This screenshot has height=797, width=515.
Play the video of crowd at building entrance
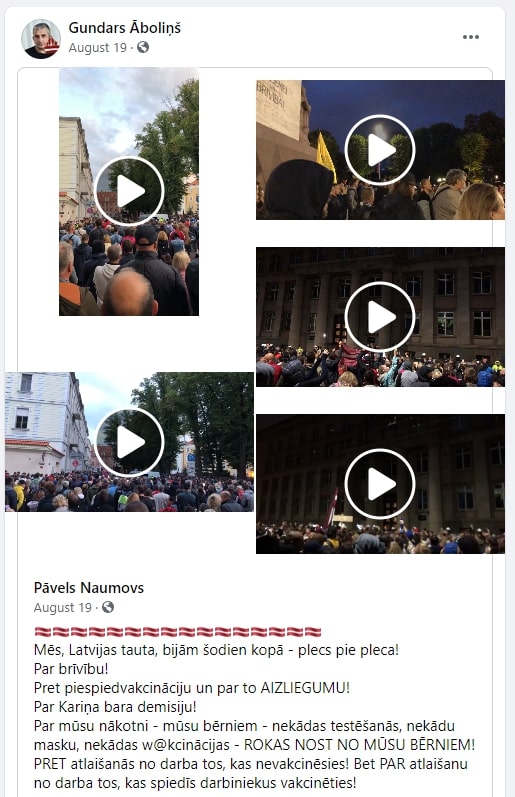[x=380, y=317]
